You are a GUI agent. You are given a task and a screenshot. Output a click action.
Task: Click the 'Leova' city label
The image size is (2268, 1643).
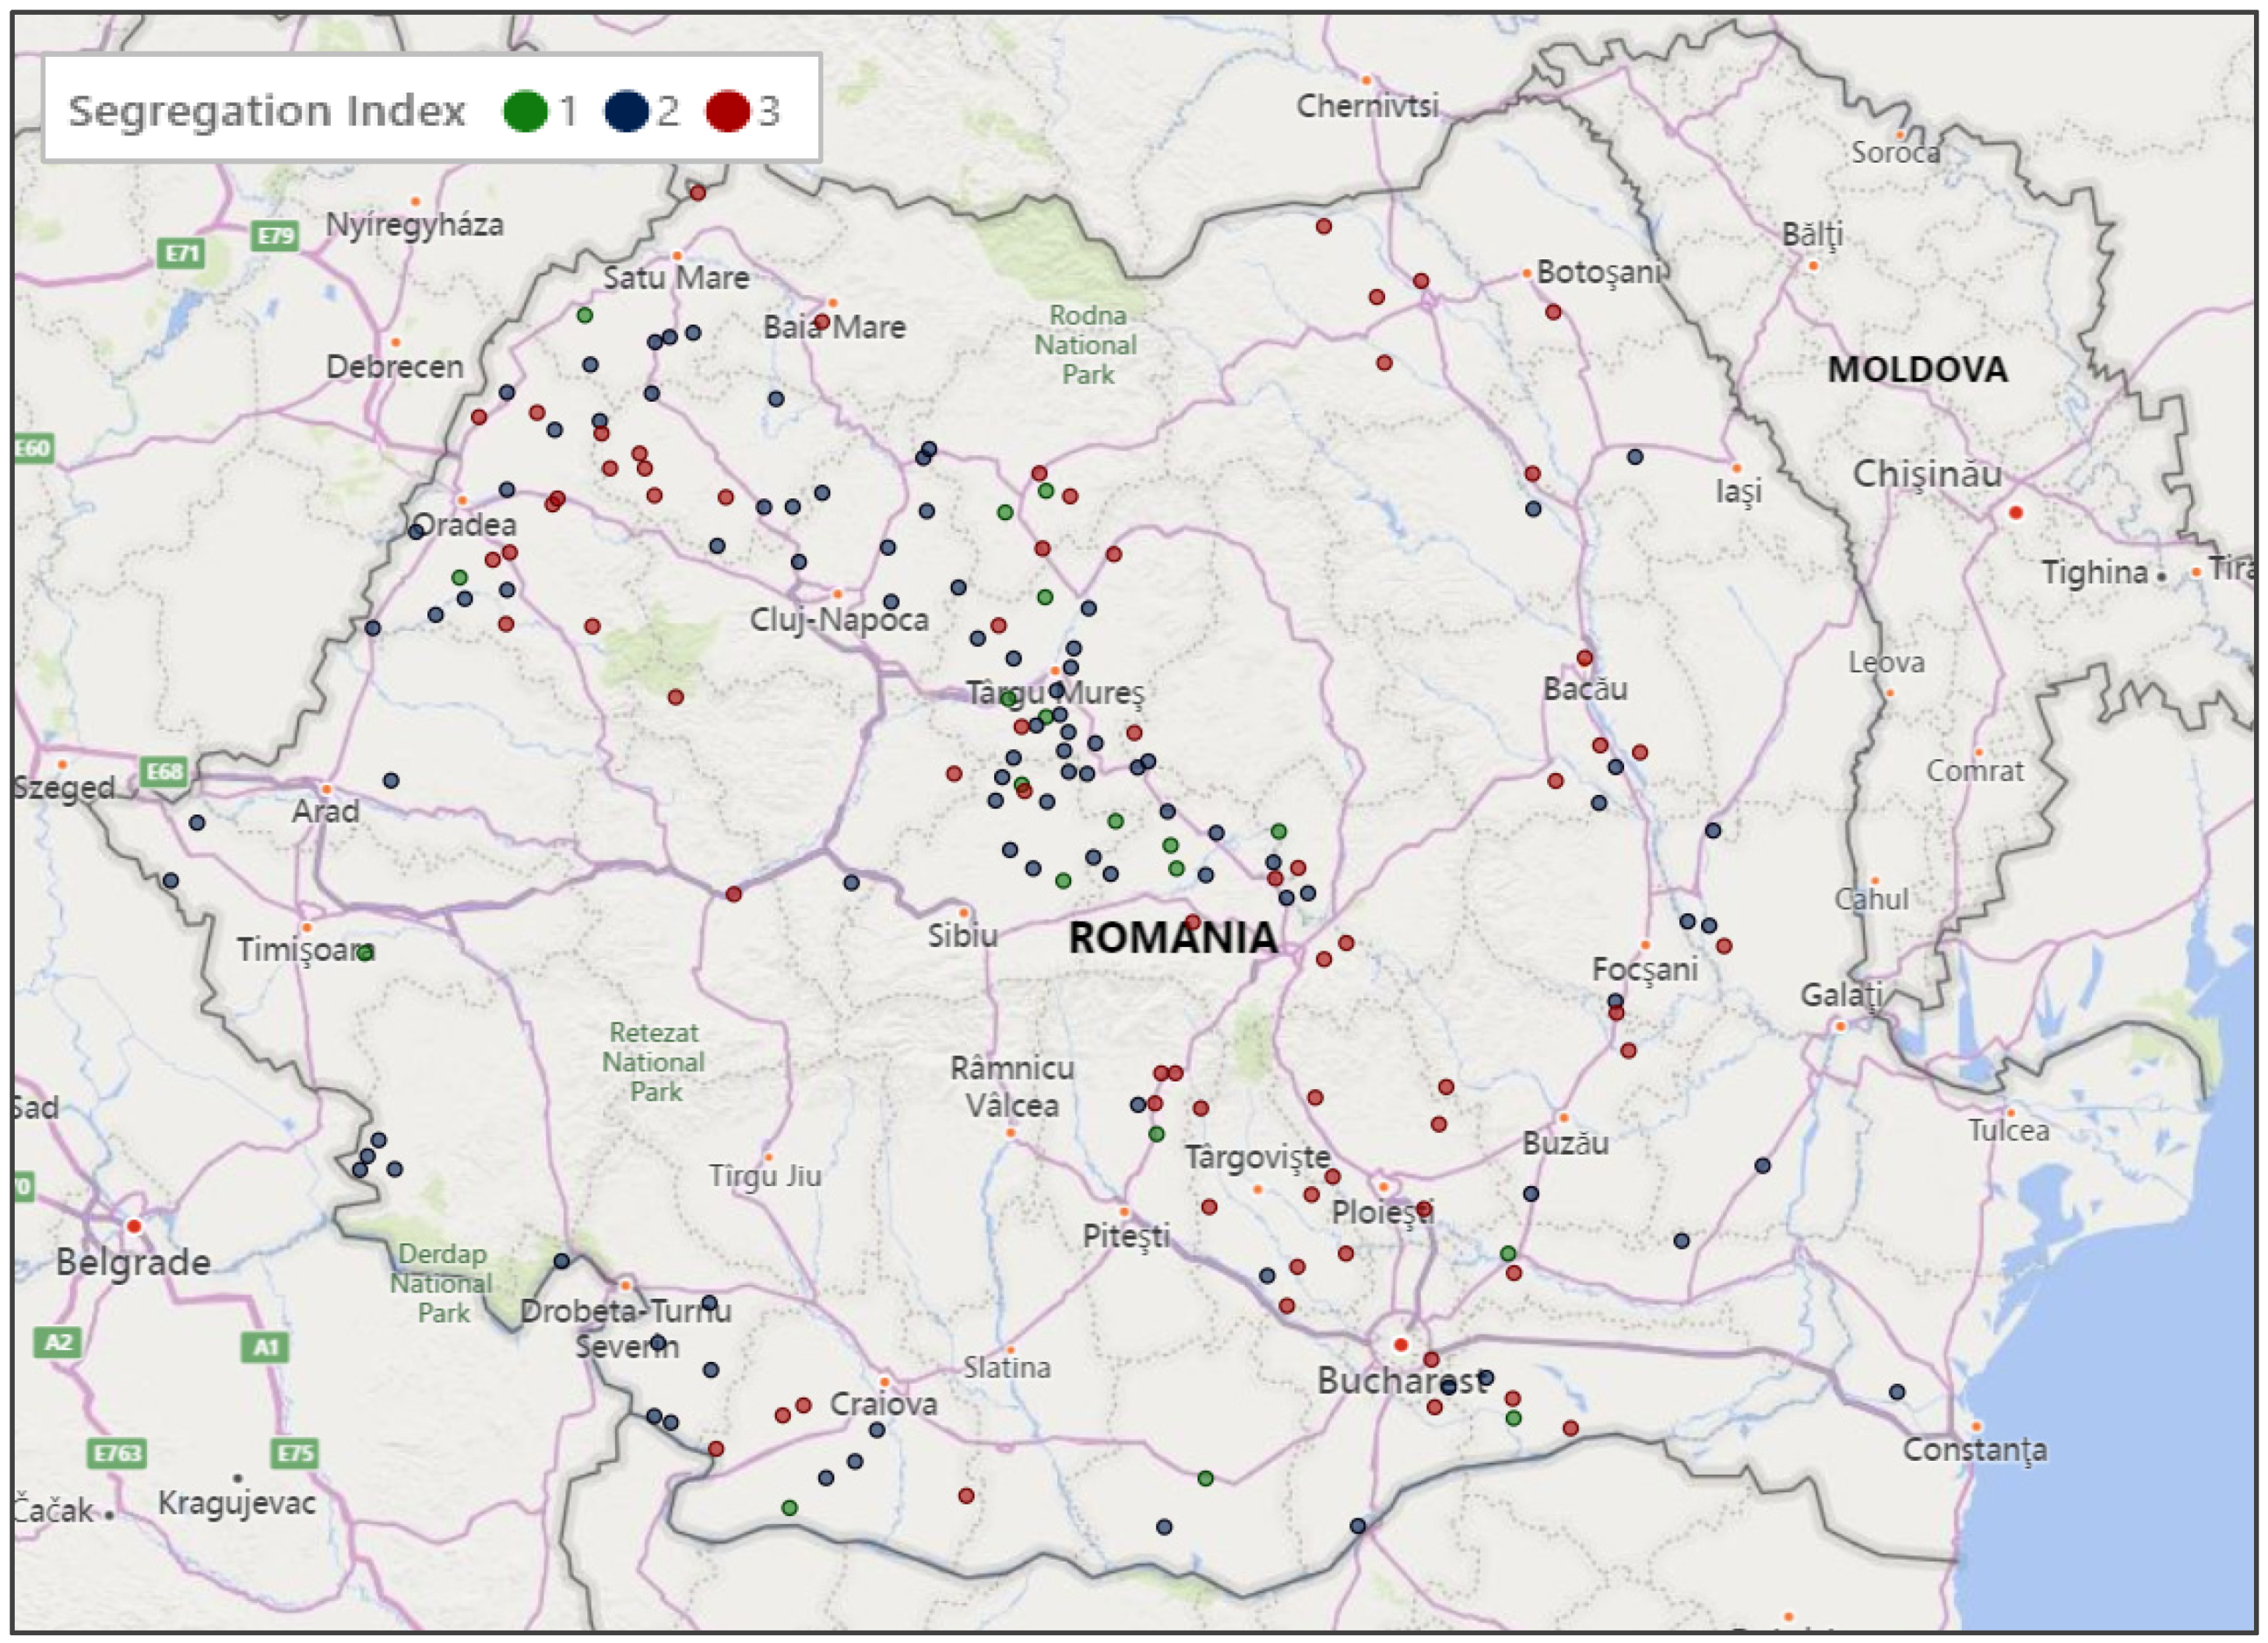[x=1886, y=662]
